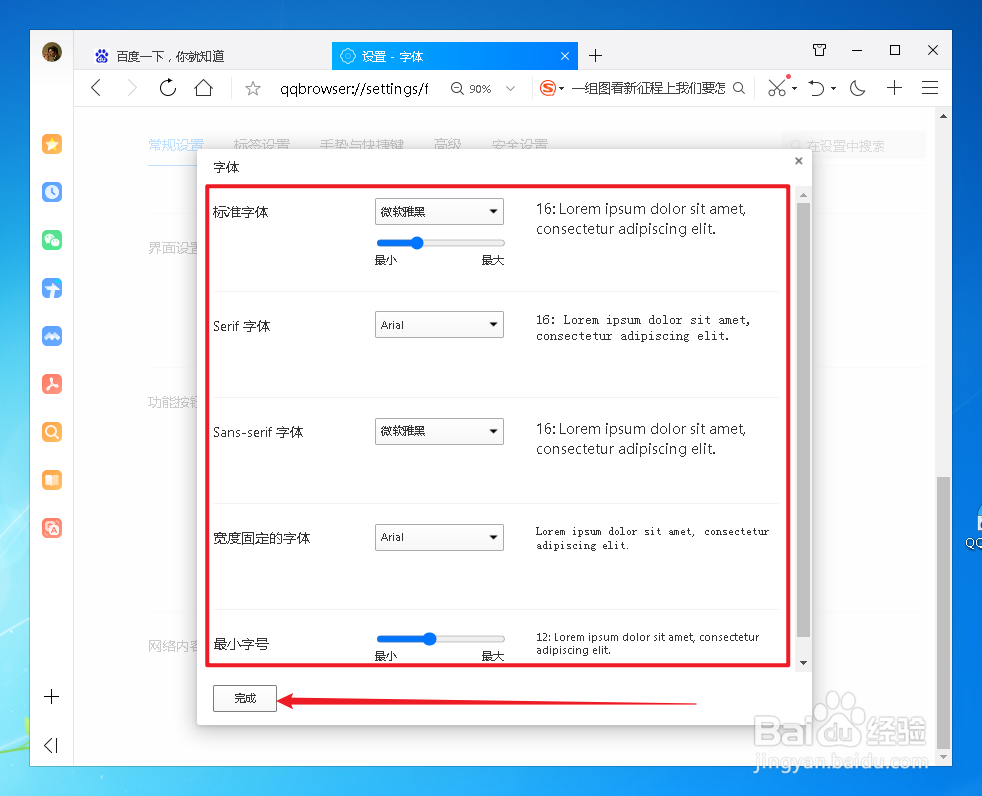Open the main hamburger menu
982x796 pixels.
(x=930, y=88)
